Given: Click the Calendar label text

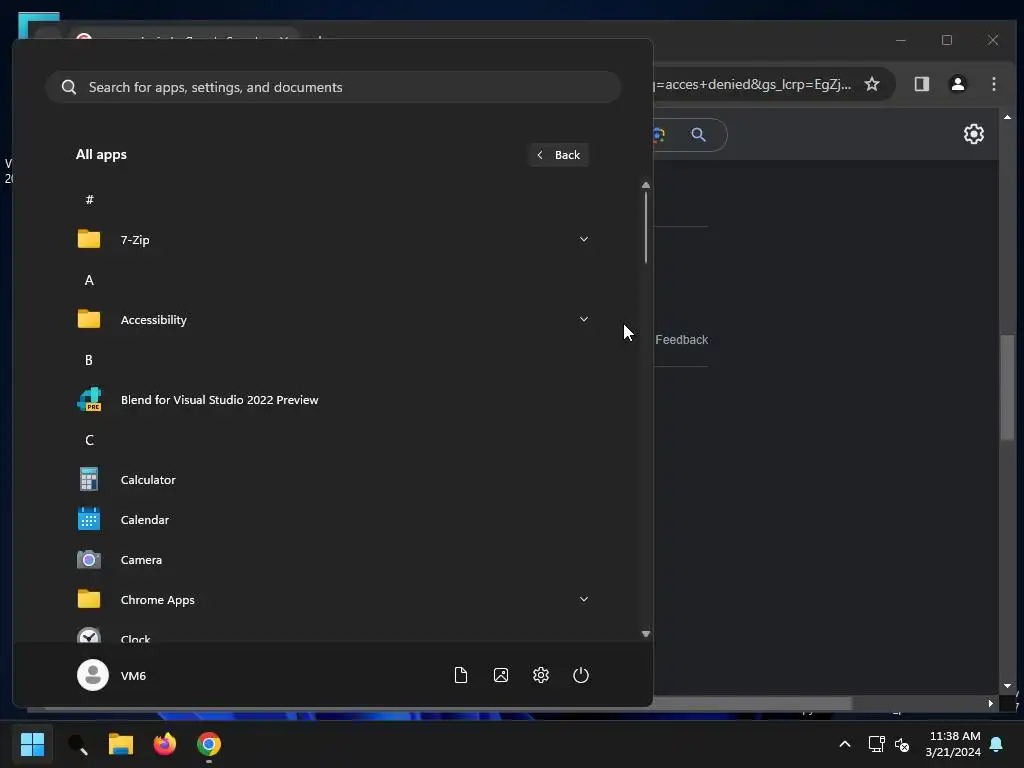Looking at the screenshot, I should coord(145,520).
